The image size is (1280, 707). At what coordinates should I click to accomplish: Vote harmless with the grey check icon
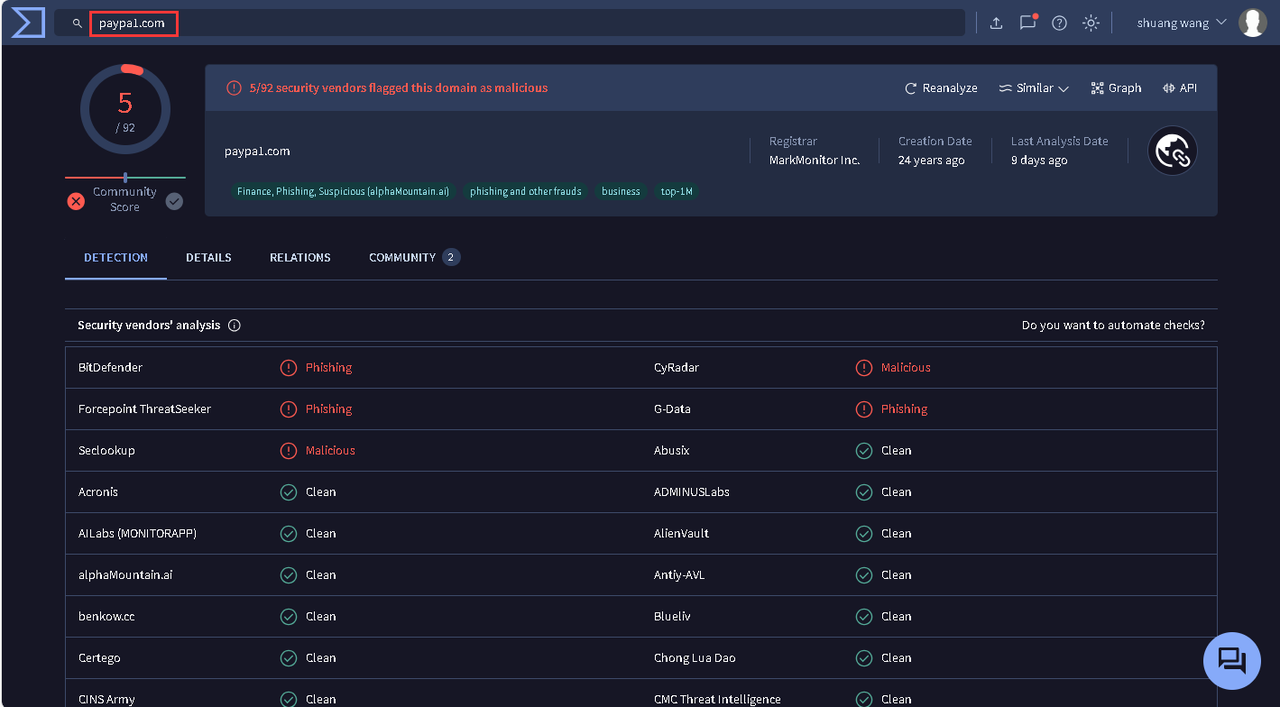[x=174, y=201]
